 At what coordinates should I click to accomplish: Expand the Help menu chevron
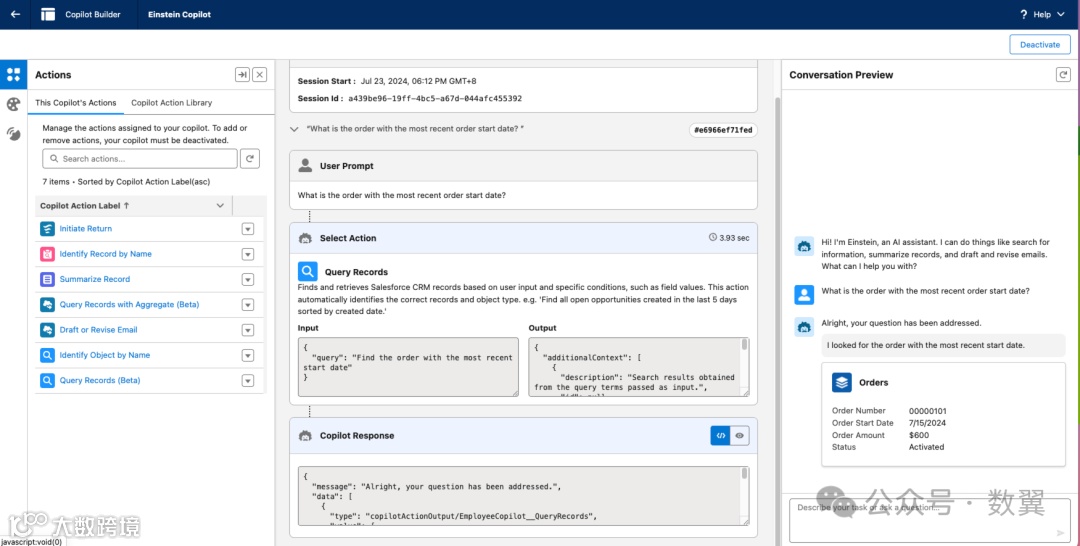(x=1061, y=14)
